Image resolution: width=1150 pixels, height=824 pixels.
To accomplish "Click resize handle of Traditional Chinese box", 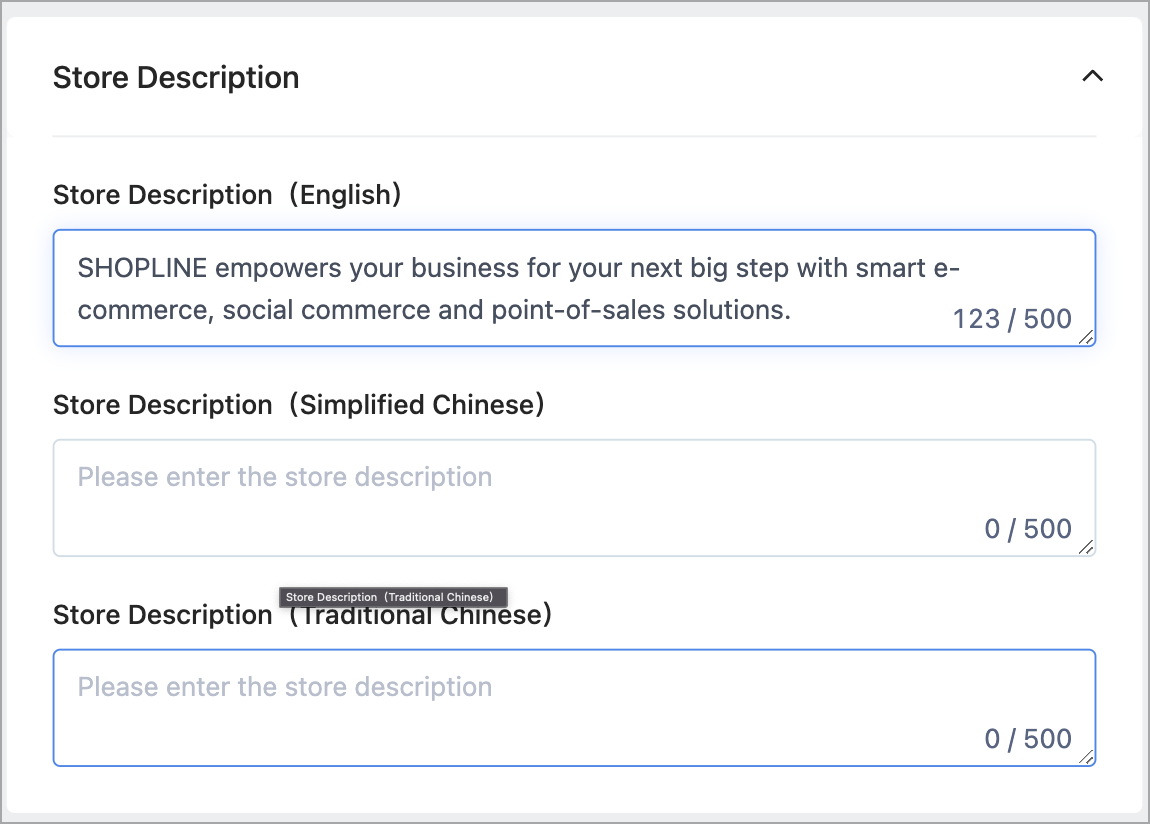I will click(1086, 757).
